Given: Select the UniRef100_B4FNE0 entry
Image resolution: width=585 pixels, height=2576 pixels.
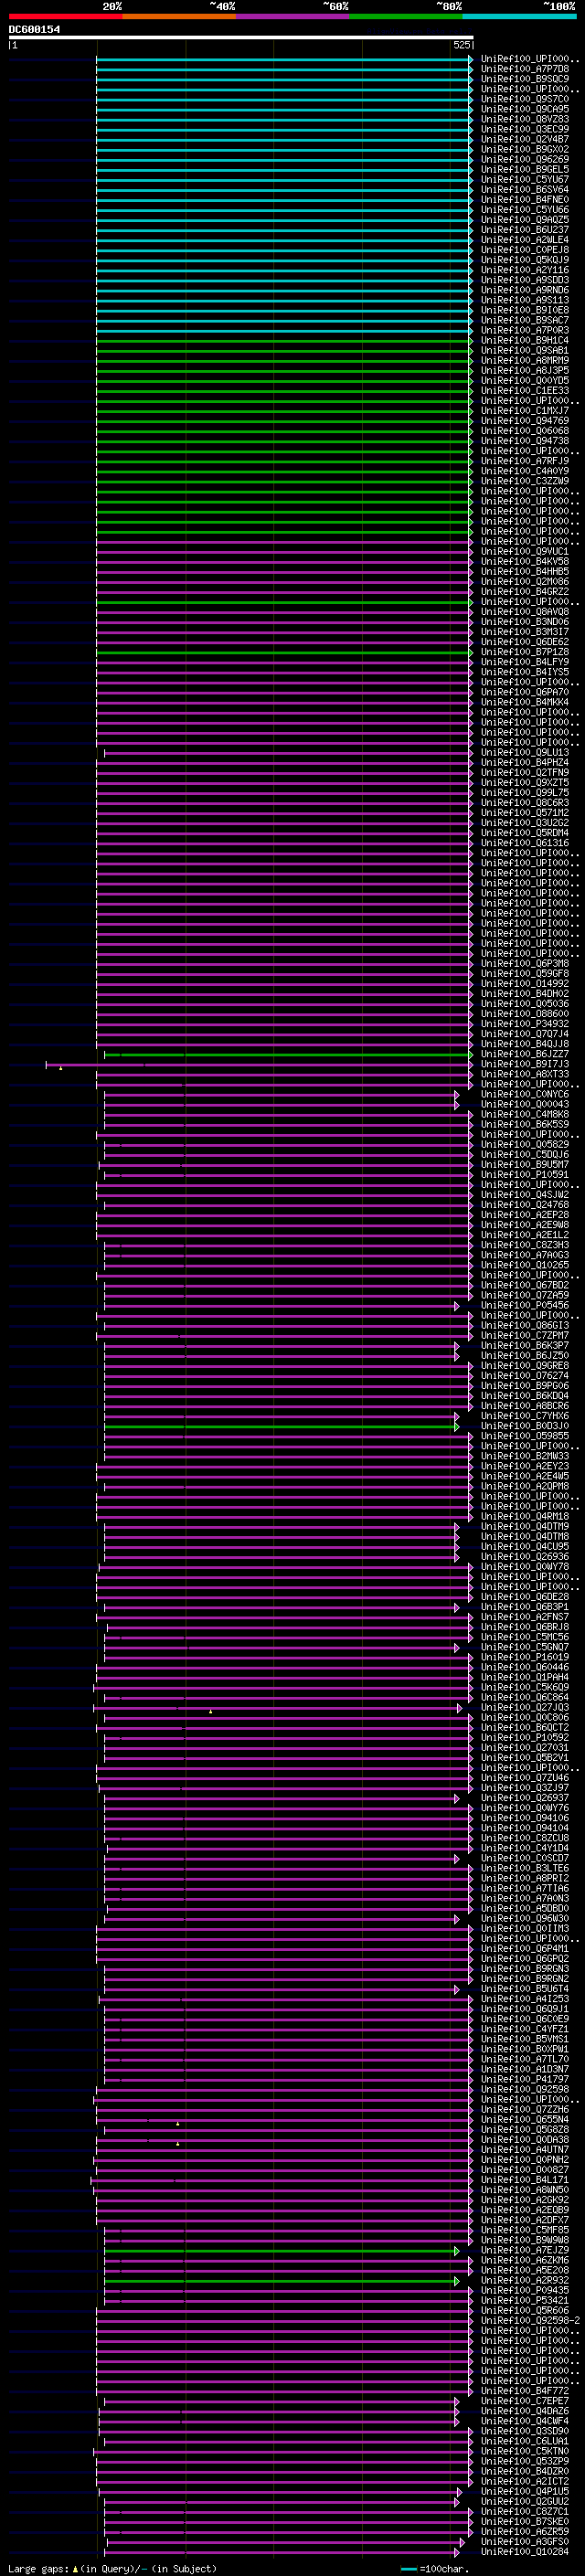Looking at the screenshot, I should 525,200.
